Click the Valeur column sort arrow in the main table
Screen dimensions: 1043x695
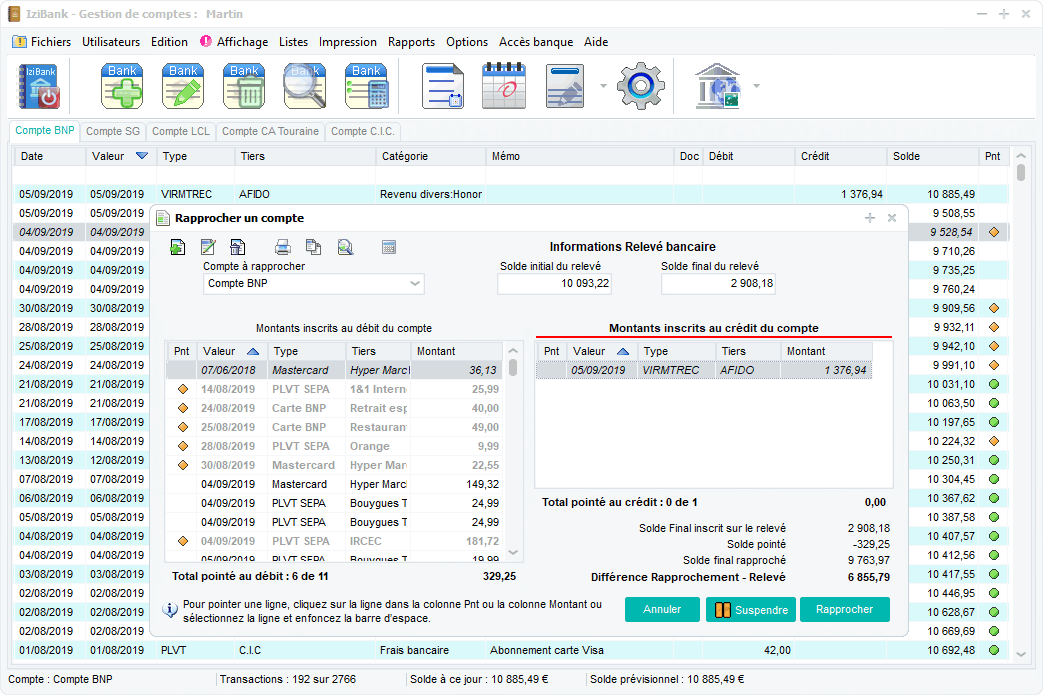click(x=141, y=156)
